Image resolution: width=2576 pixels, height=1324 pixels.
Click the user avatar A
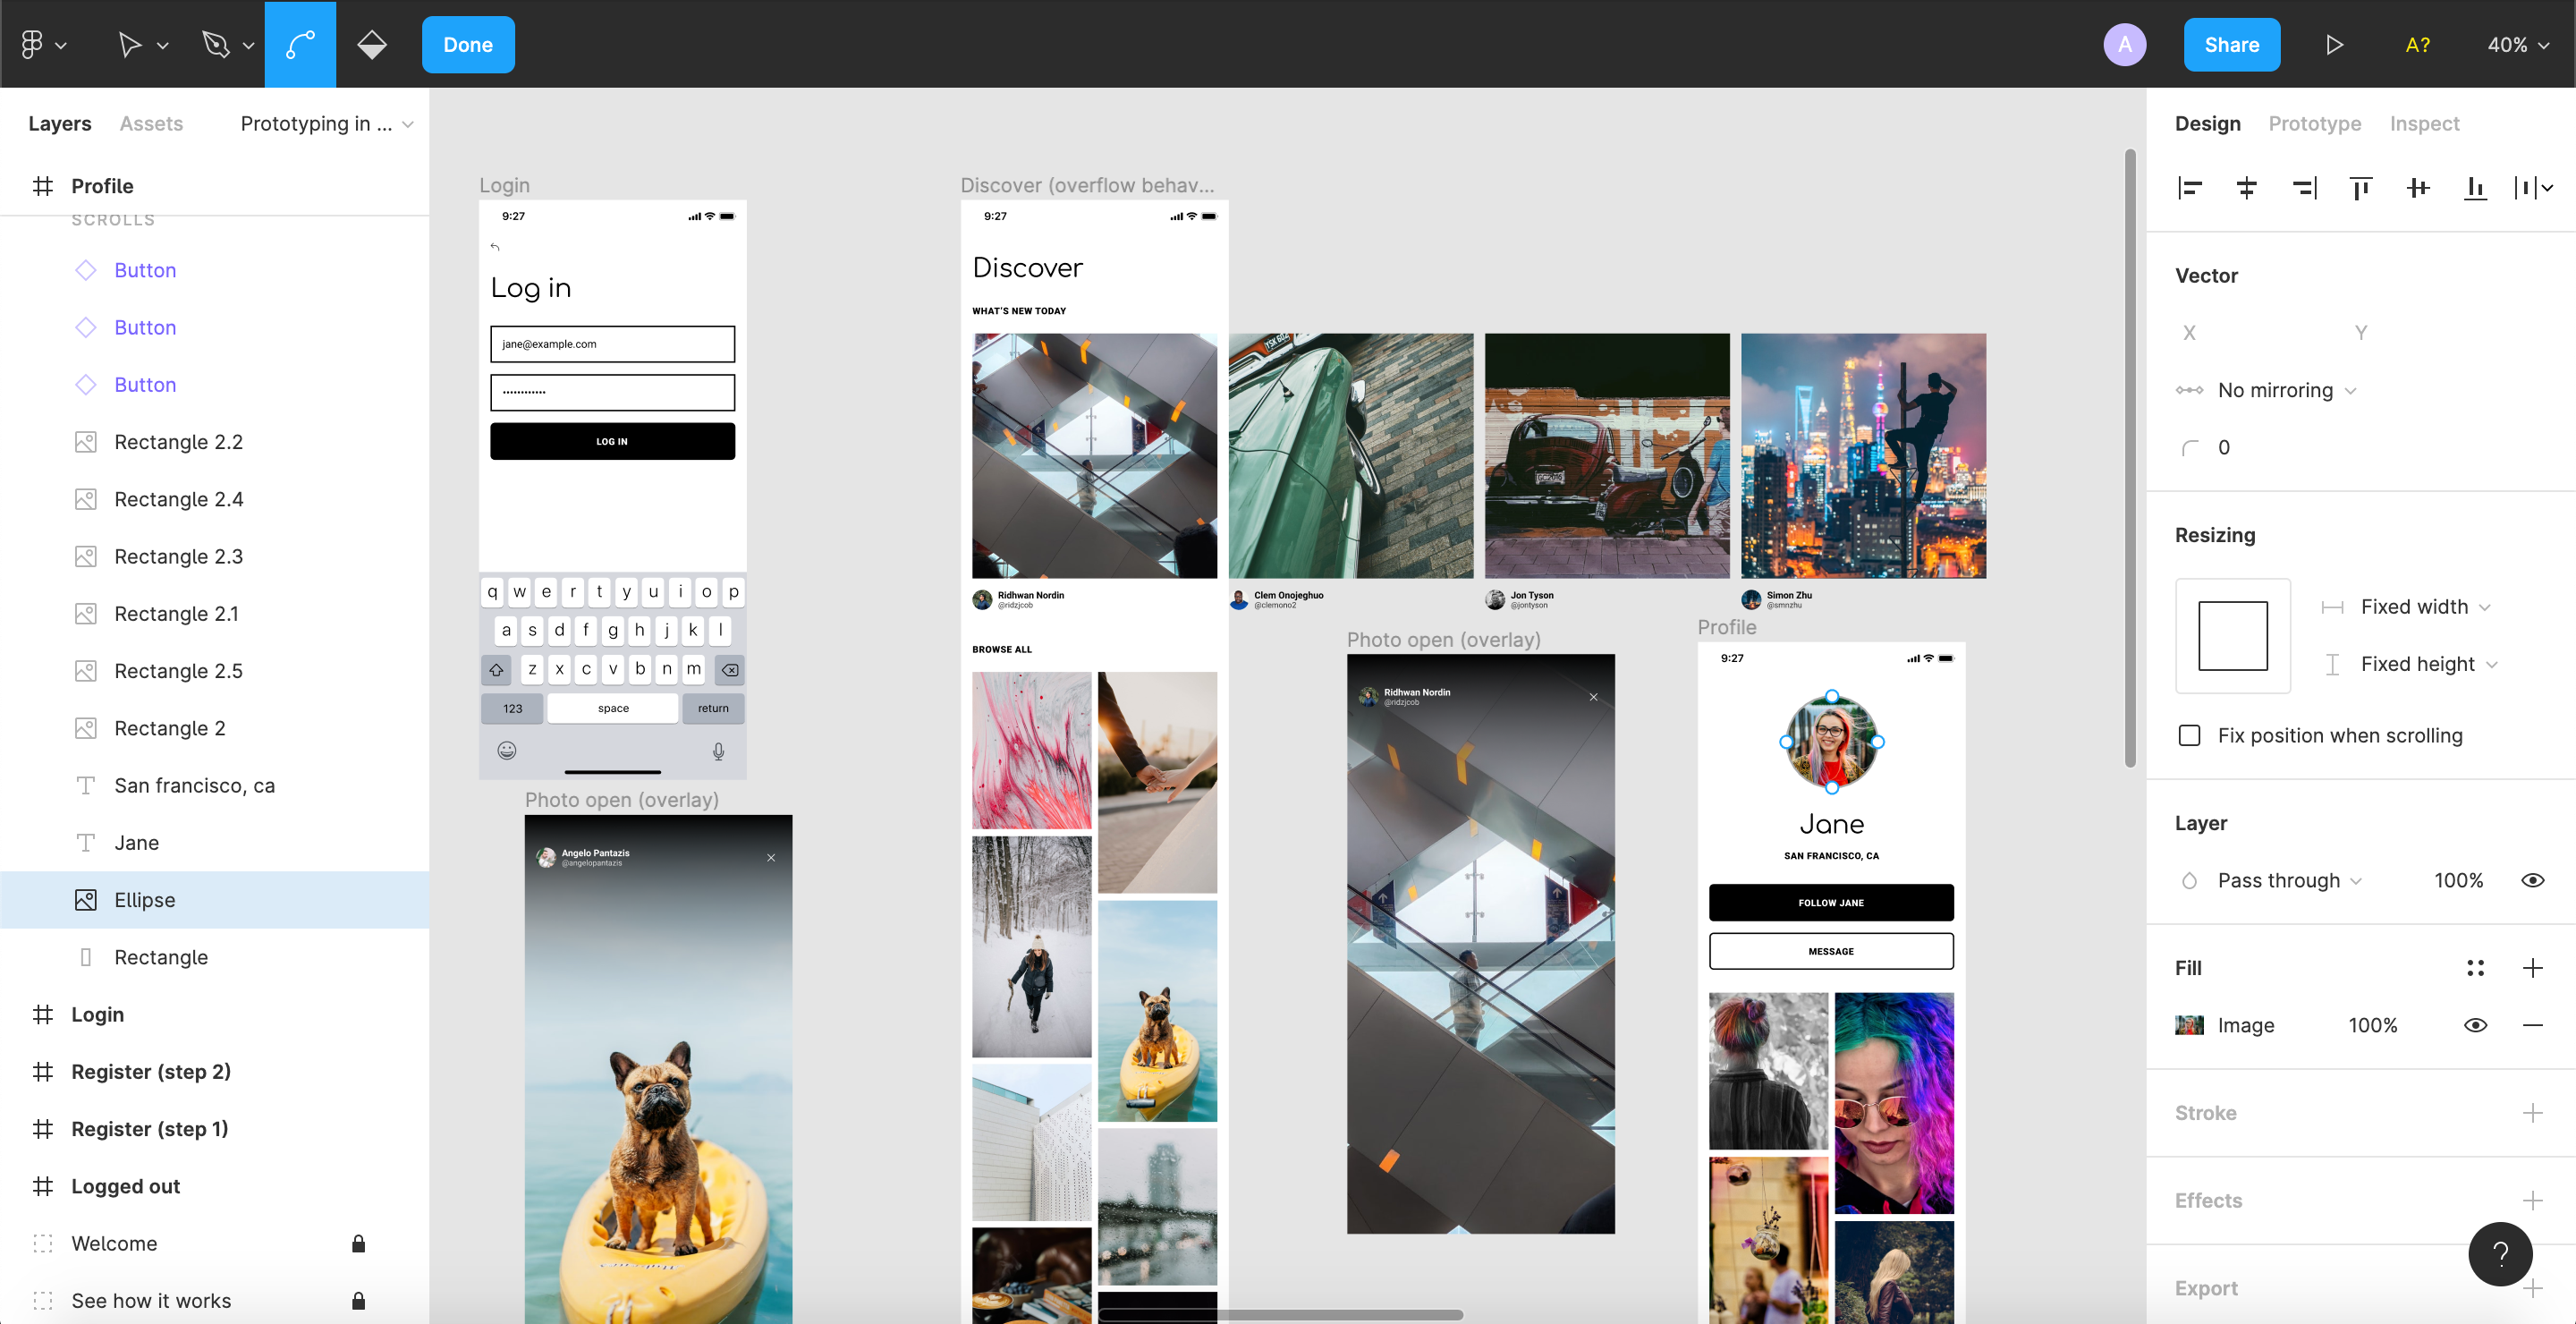(2124, 44)
